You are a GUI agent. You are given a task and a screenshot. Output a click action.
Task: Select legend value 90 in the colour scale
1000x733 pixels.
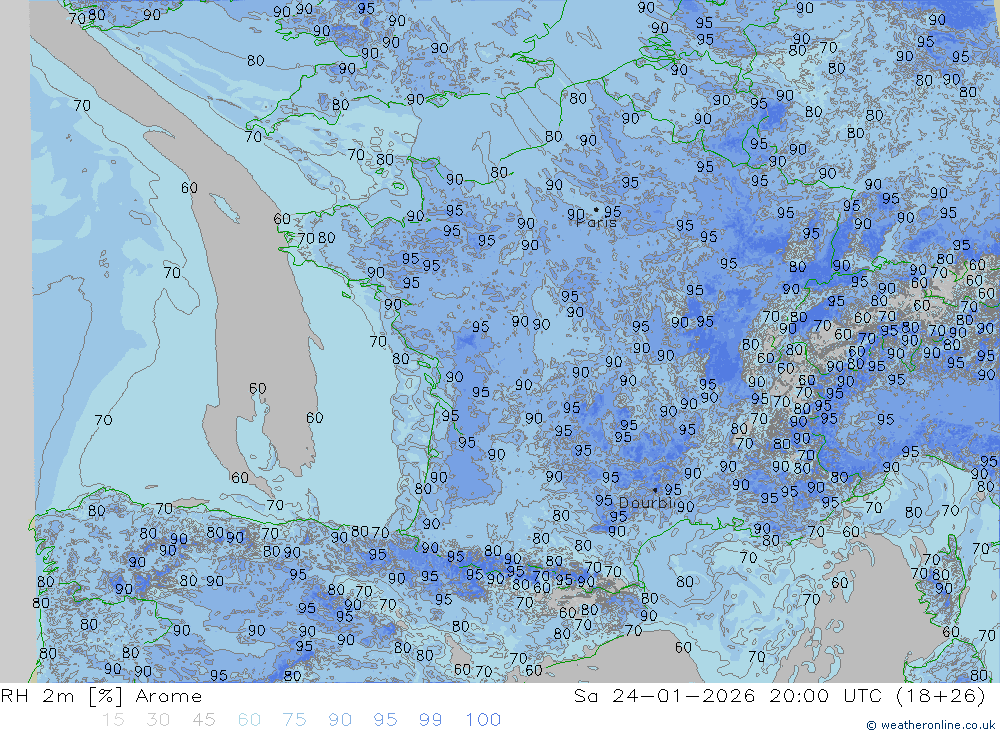pos(340,720)
